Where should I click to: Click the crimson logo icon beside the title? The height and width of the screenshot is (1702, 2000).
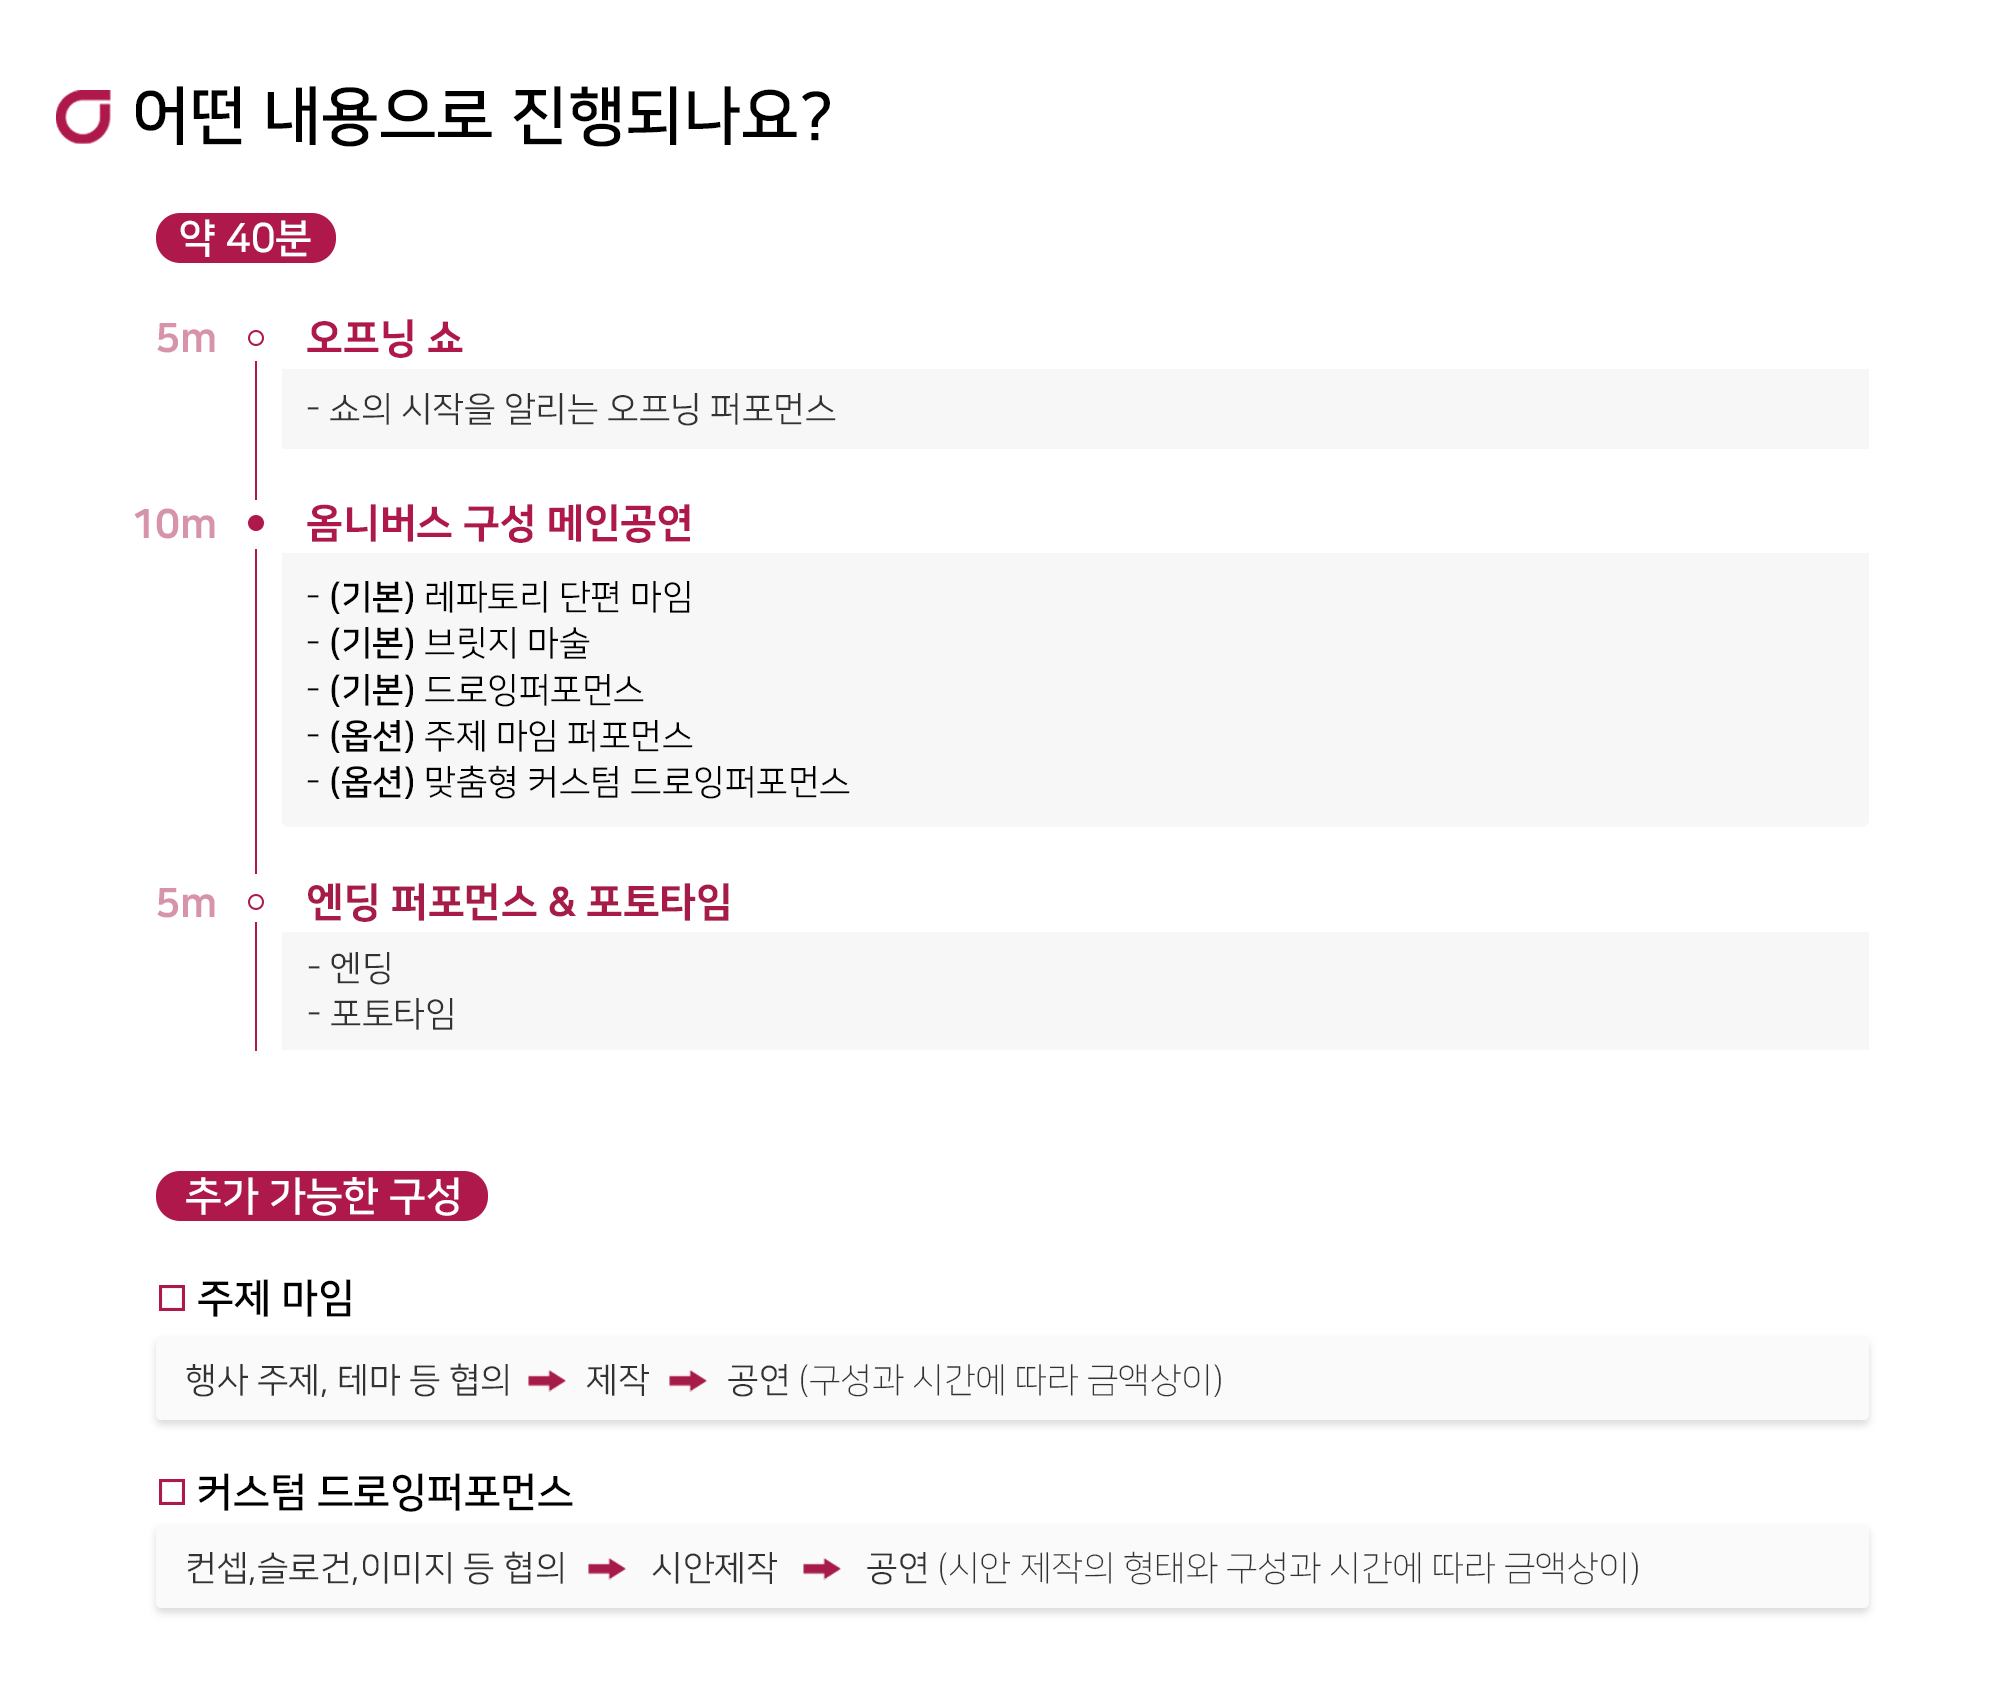click(x=83, y=116)
